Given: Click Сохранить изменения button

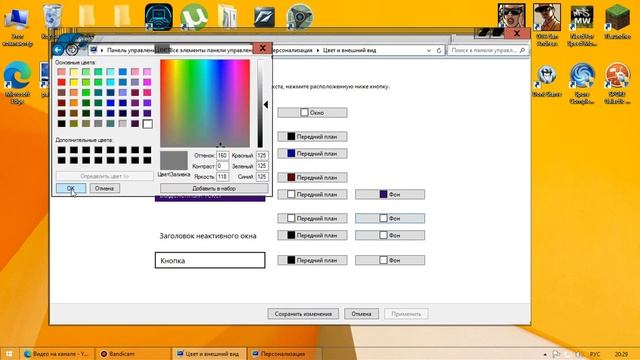Looking at the screenshot, I should [303, 314].
